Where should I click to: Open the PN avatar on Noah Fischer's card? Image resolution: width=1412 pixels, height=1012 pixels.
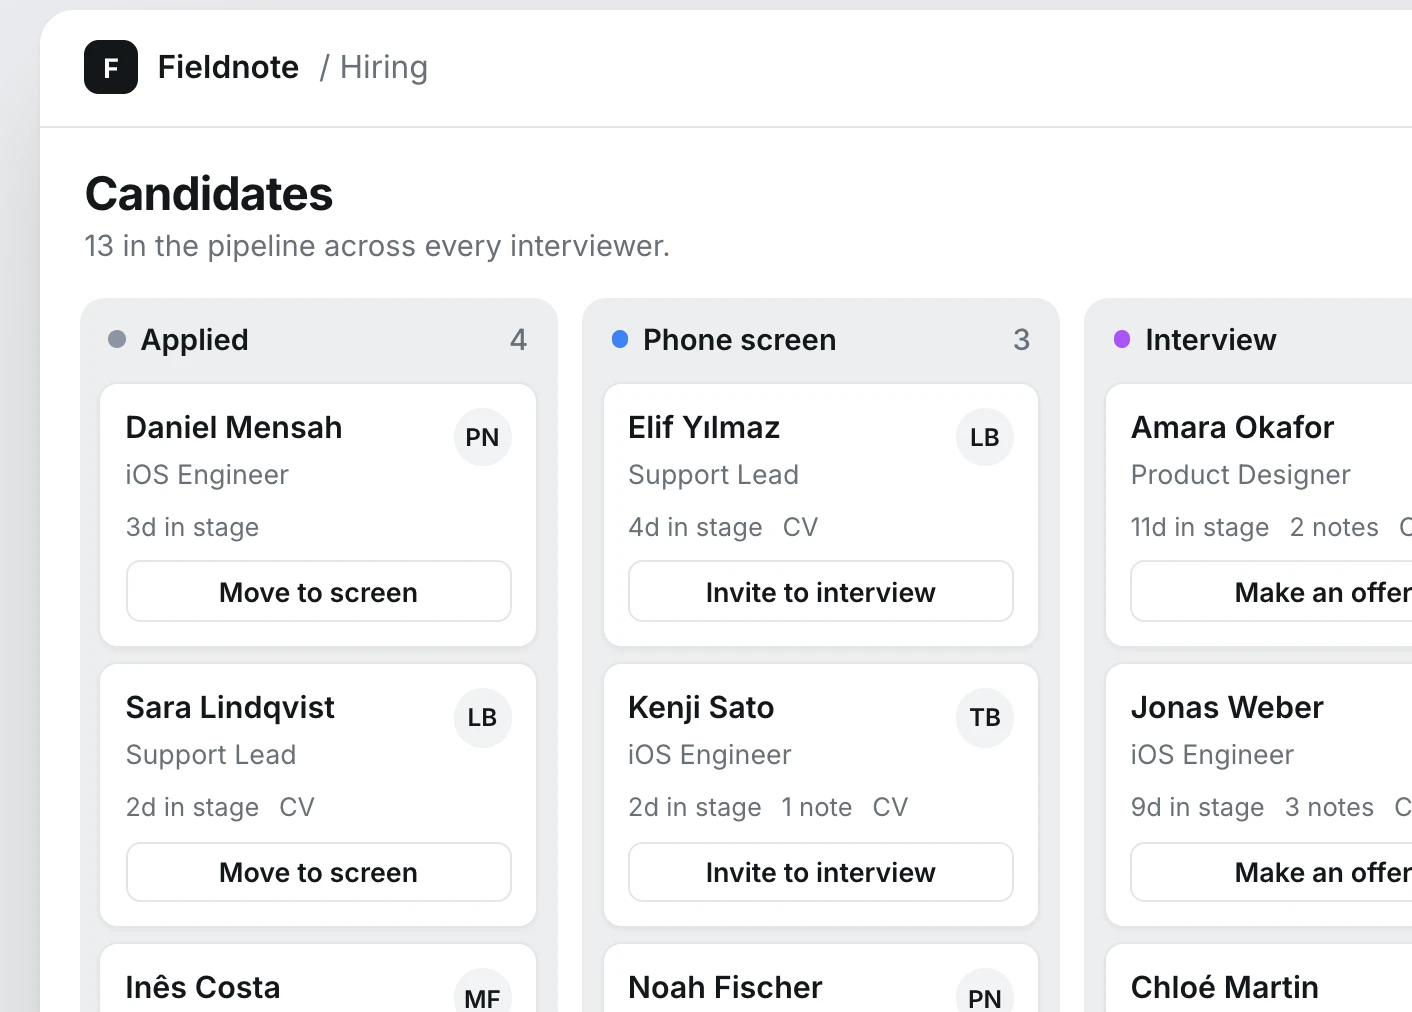point(985,990)
